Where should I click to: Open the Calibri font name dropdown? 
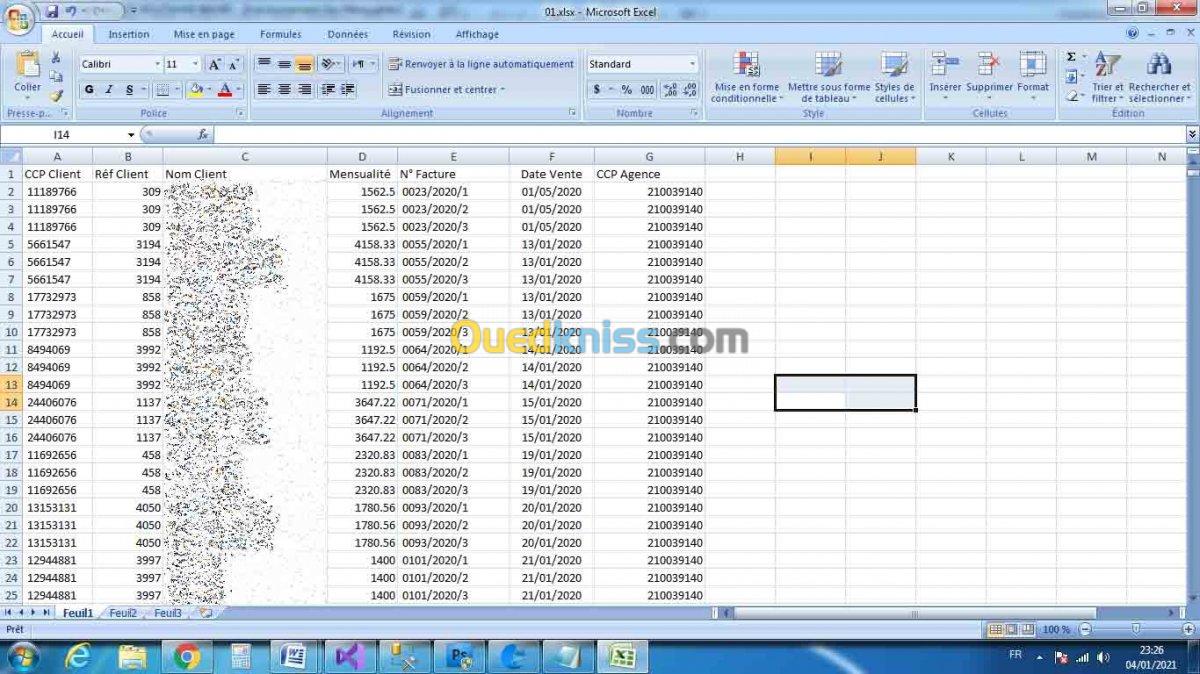(157, 64)
